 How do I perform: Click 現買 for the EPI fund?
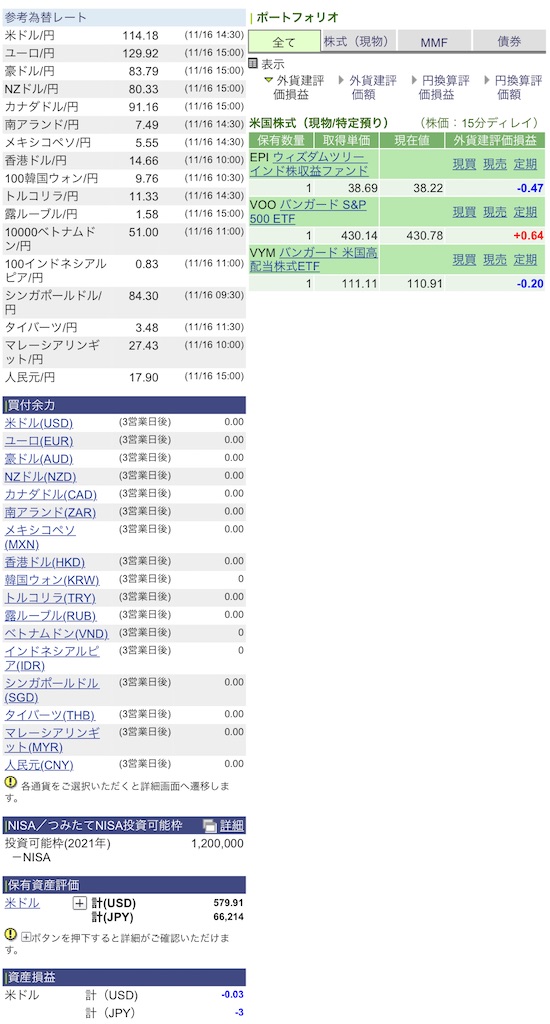(464, 165)
